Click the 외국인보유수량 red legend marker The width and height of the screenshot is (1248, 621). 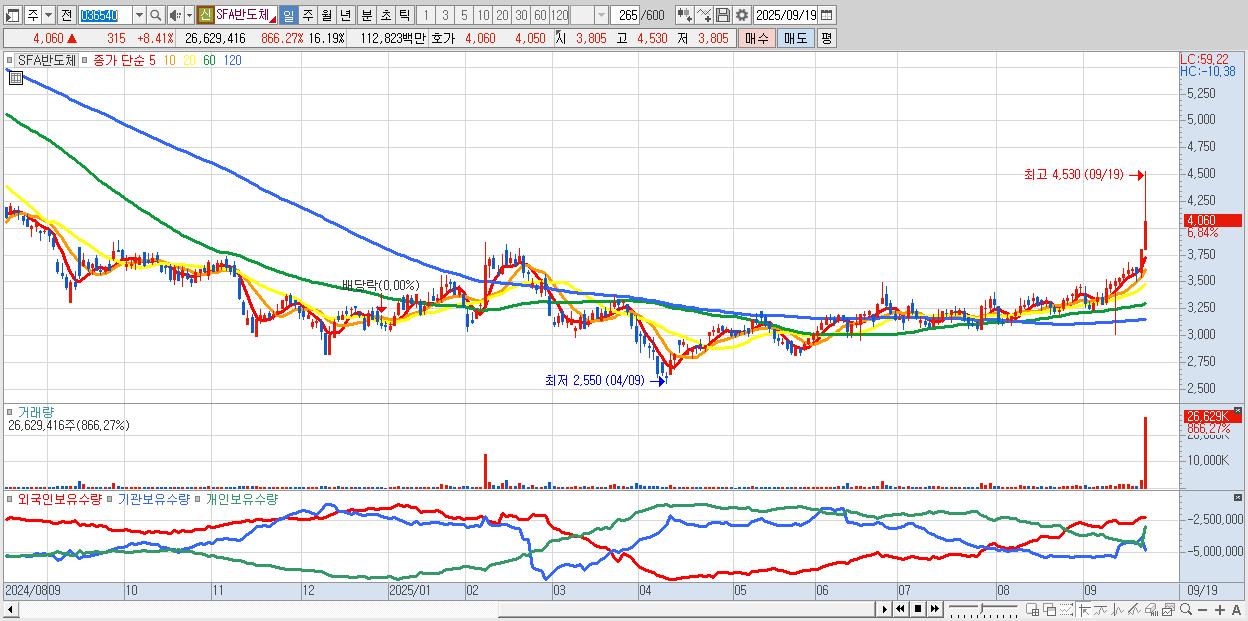[x=10, y=498]
